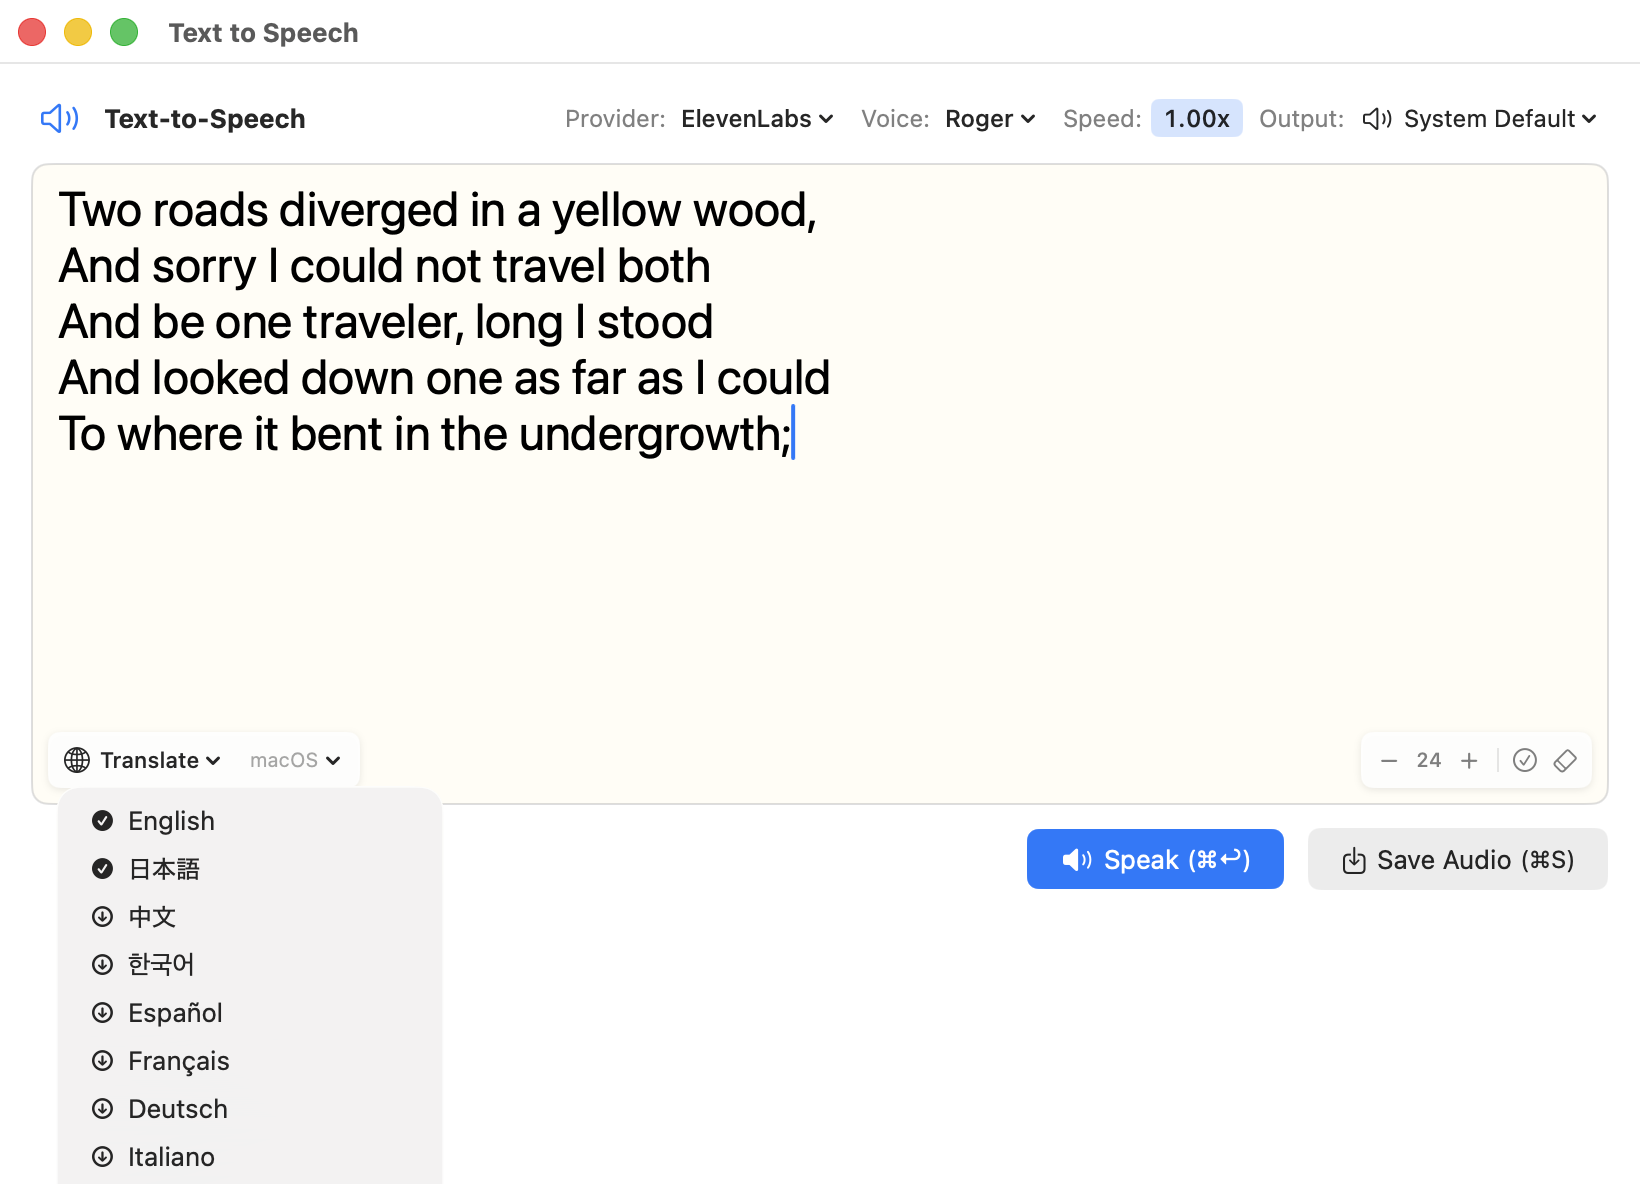
Task: Open the Voice dropdown showing Roger
Action: 989,119
